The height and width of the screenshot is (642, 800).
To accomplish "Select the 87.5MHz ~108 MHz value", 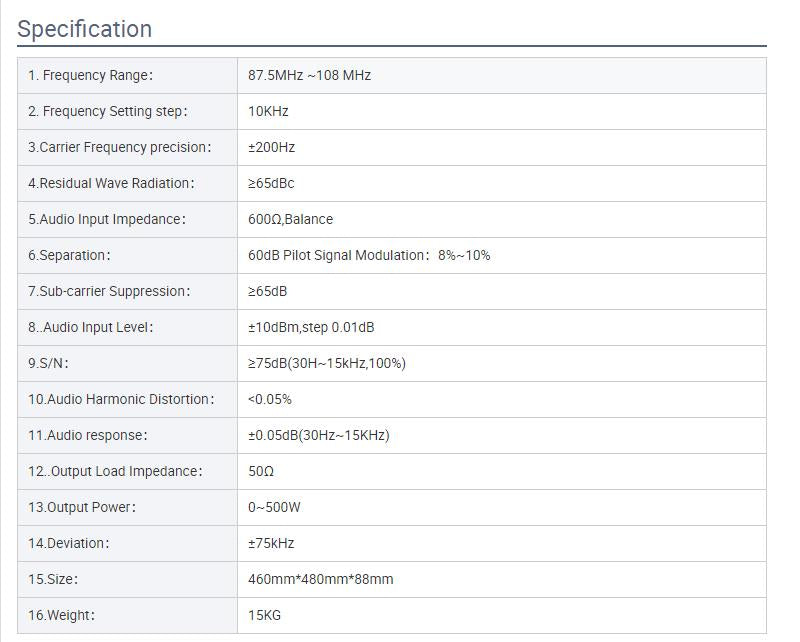I will (x=310, y=75).
